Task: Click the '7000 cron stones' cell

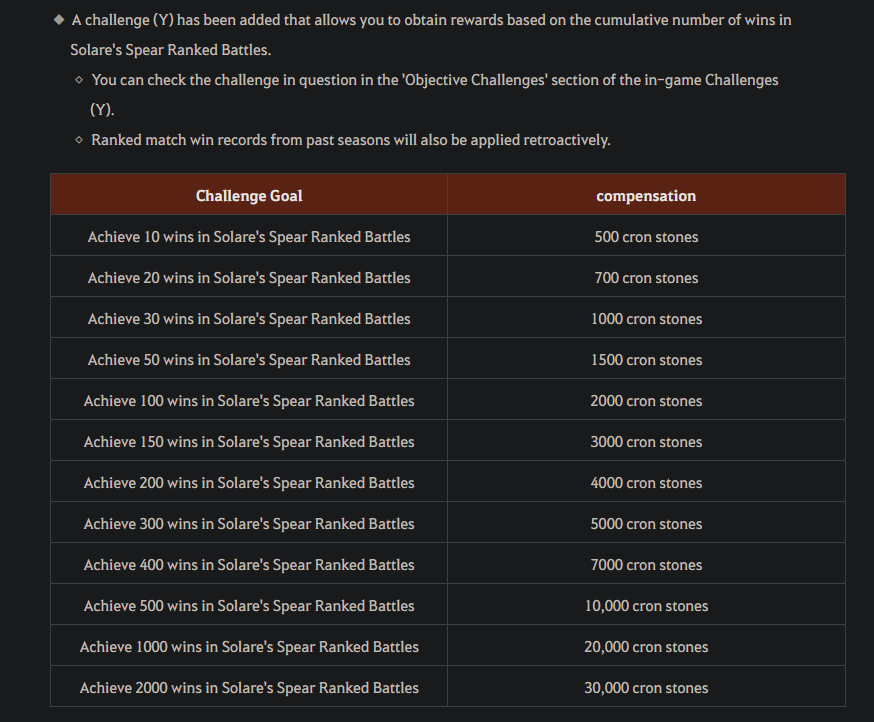Action: click(x=646, y=565)
